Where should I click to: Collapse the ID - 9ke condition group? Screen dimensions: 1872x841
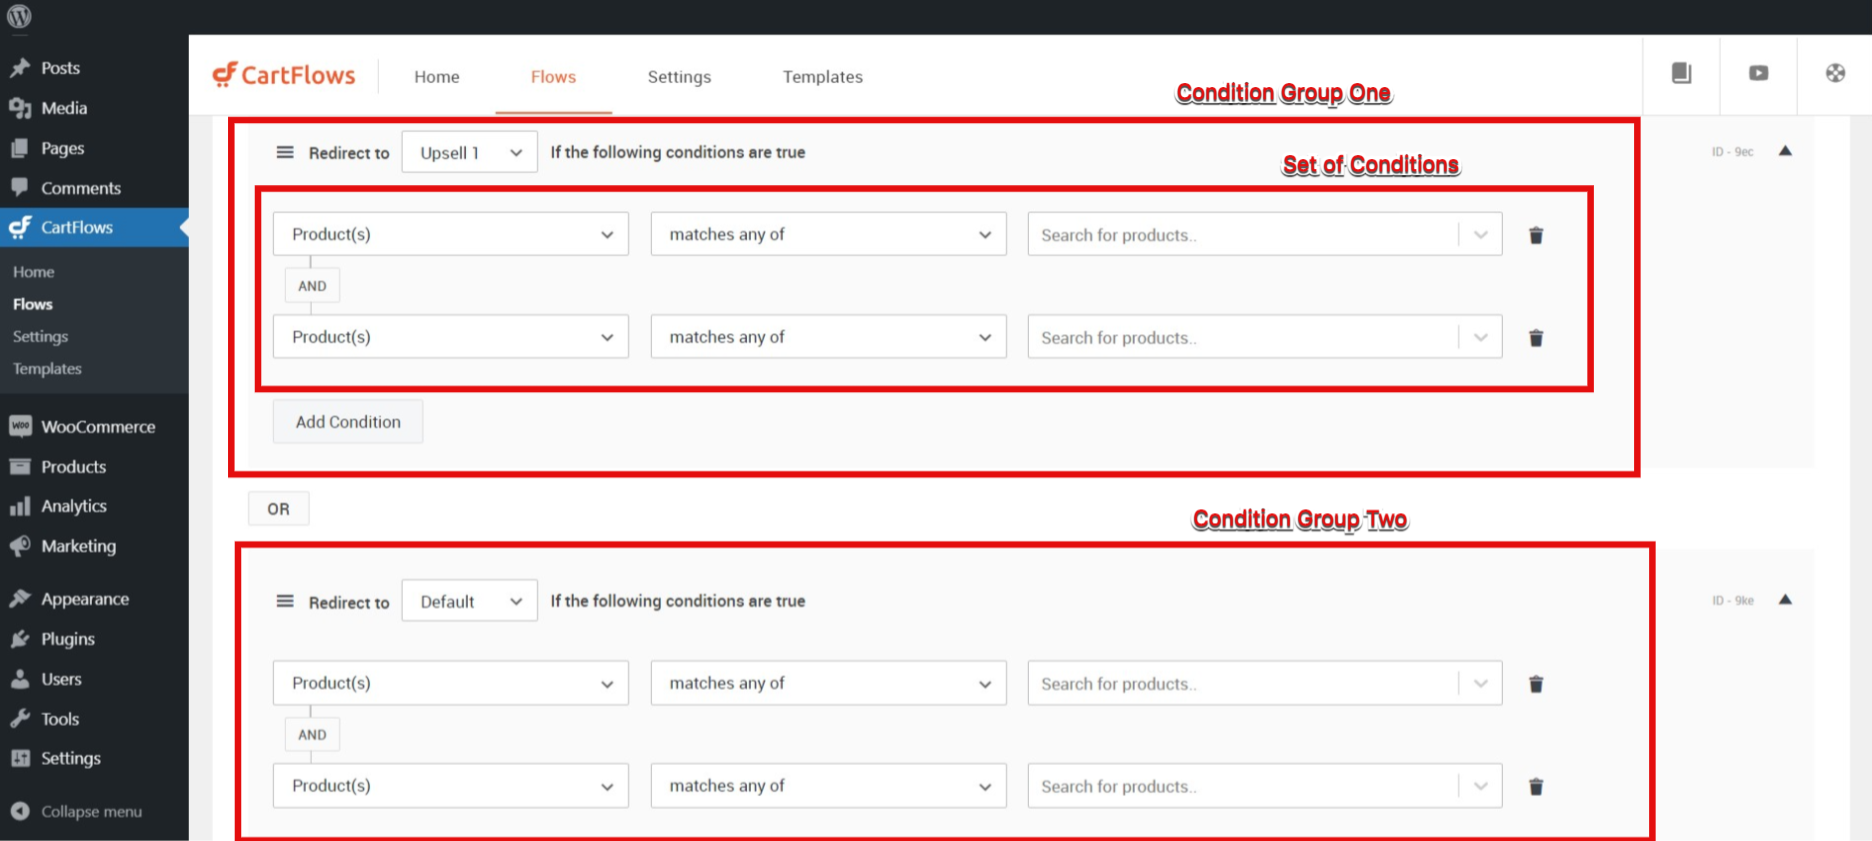1785,600
